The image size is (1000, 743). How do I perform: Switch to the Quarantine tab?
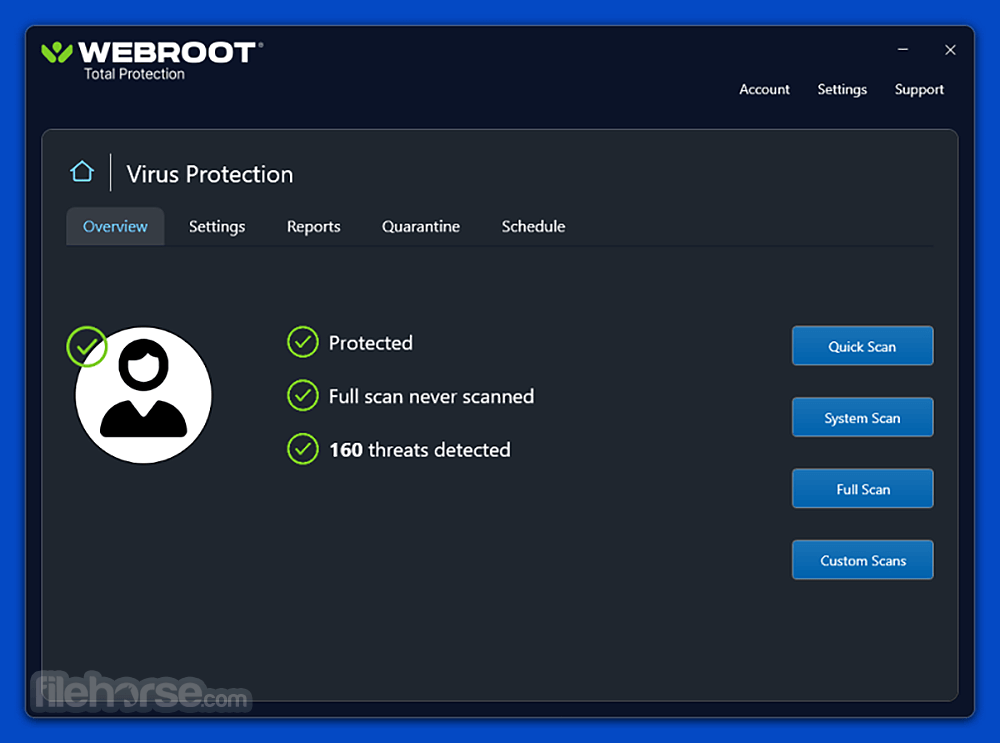coord(421,226)
